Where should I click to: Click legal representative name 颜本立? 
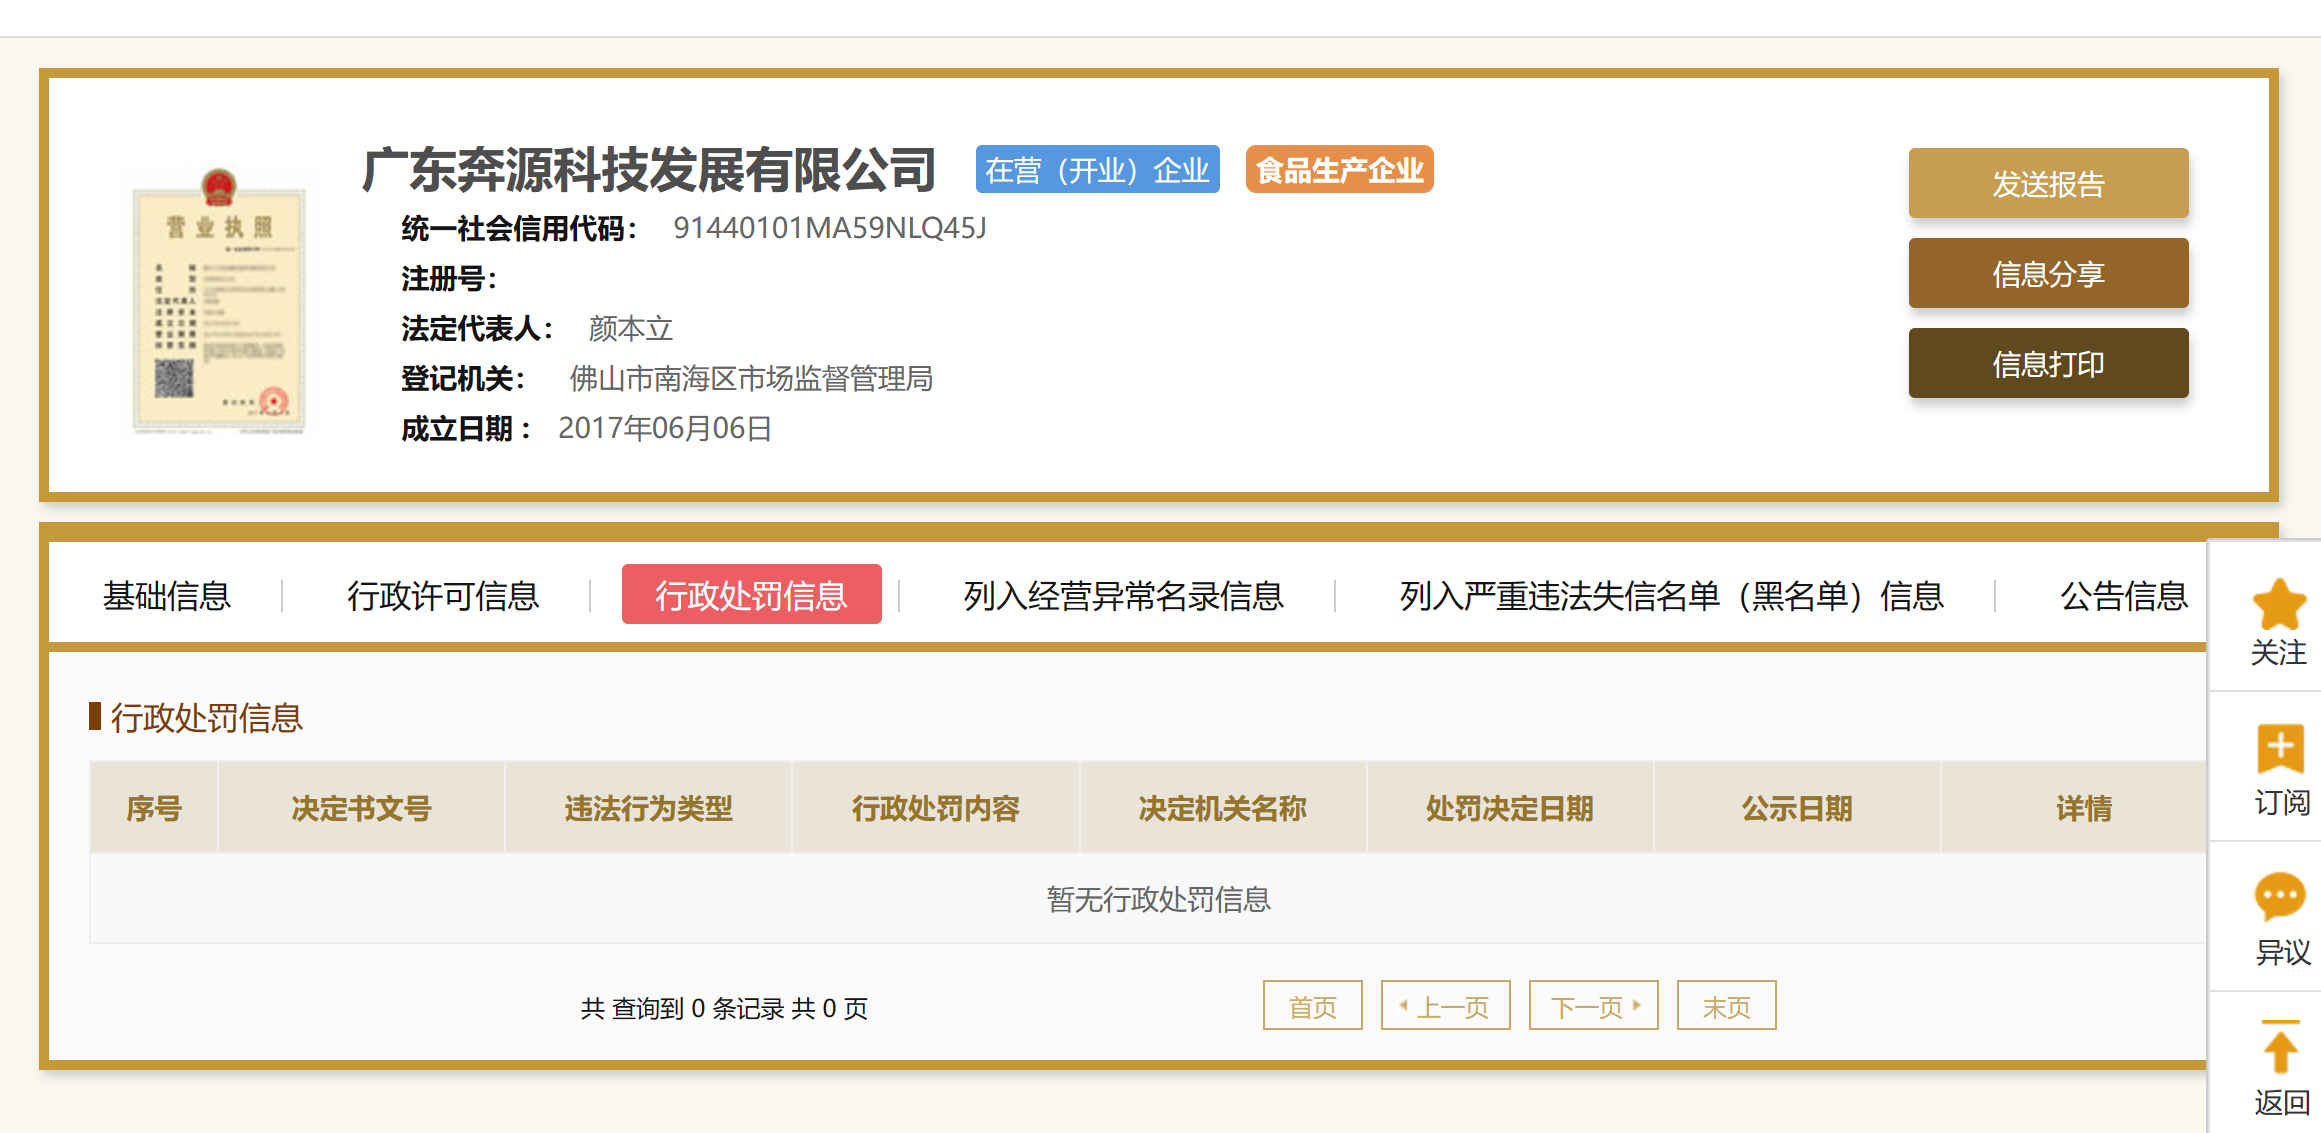631,328
